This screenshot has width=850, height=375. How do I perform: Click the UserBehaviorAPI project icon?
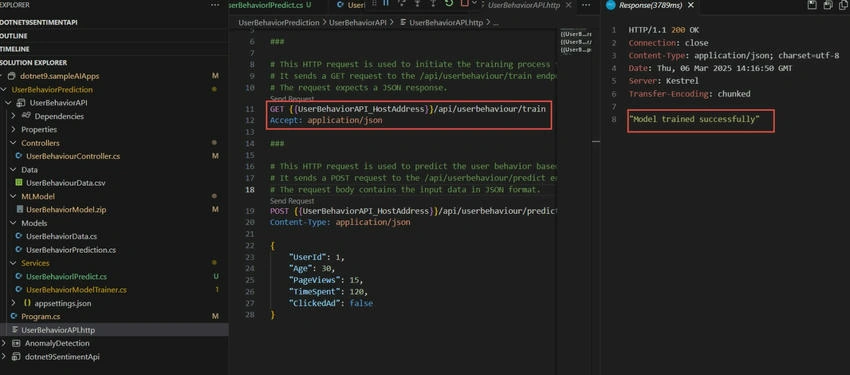21,103
